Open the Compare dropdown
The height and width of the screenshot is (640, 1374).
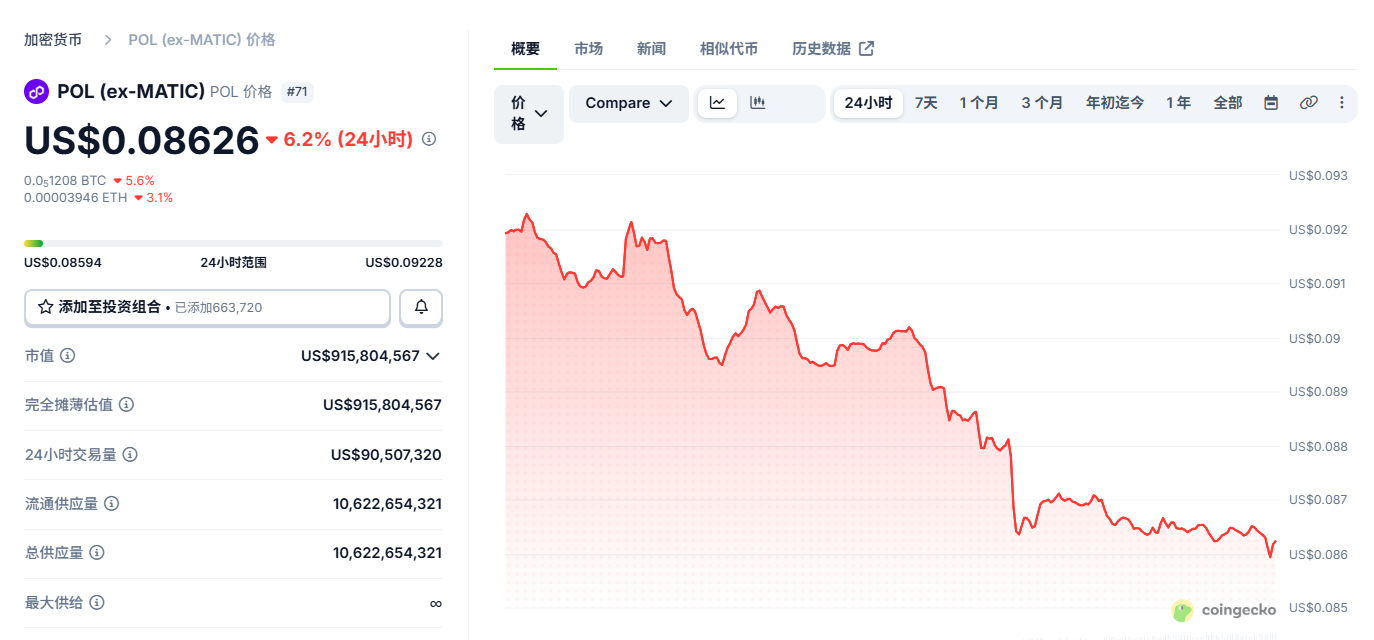coord(629,104)
